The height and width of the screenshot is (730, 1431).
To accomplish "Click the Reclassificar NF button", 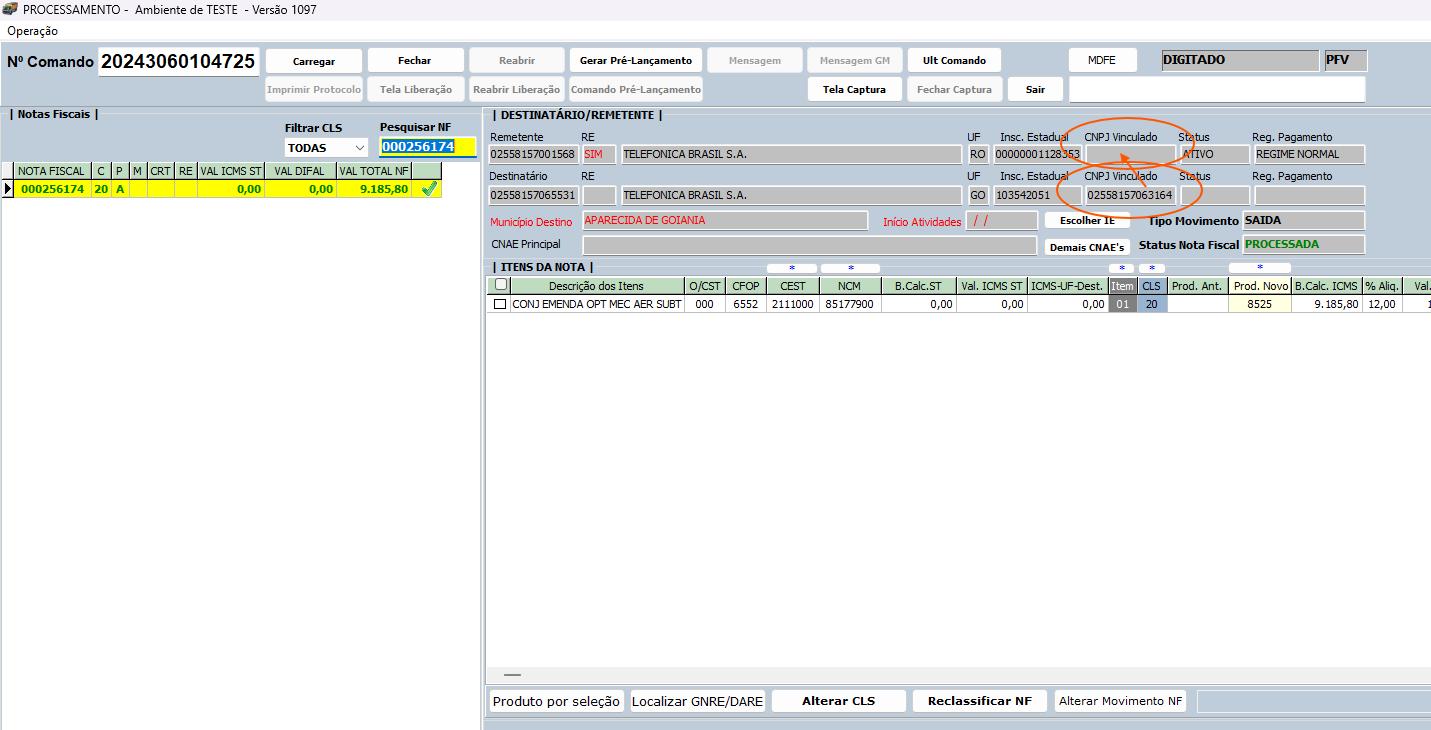I will (x=979, y=701).
